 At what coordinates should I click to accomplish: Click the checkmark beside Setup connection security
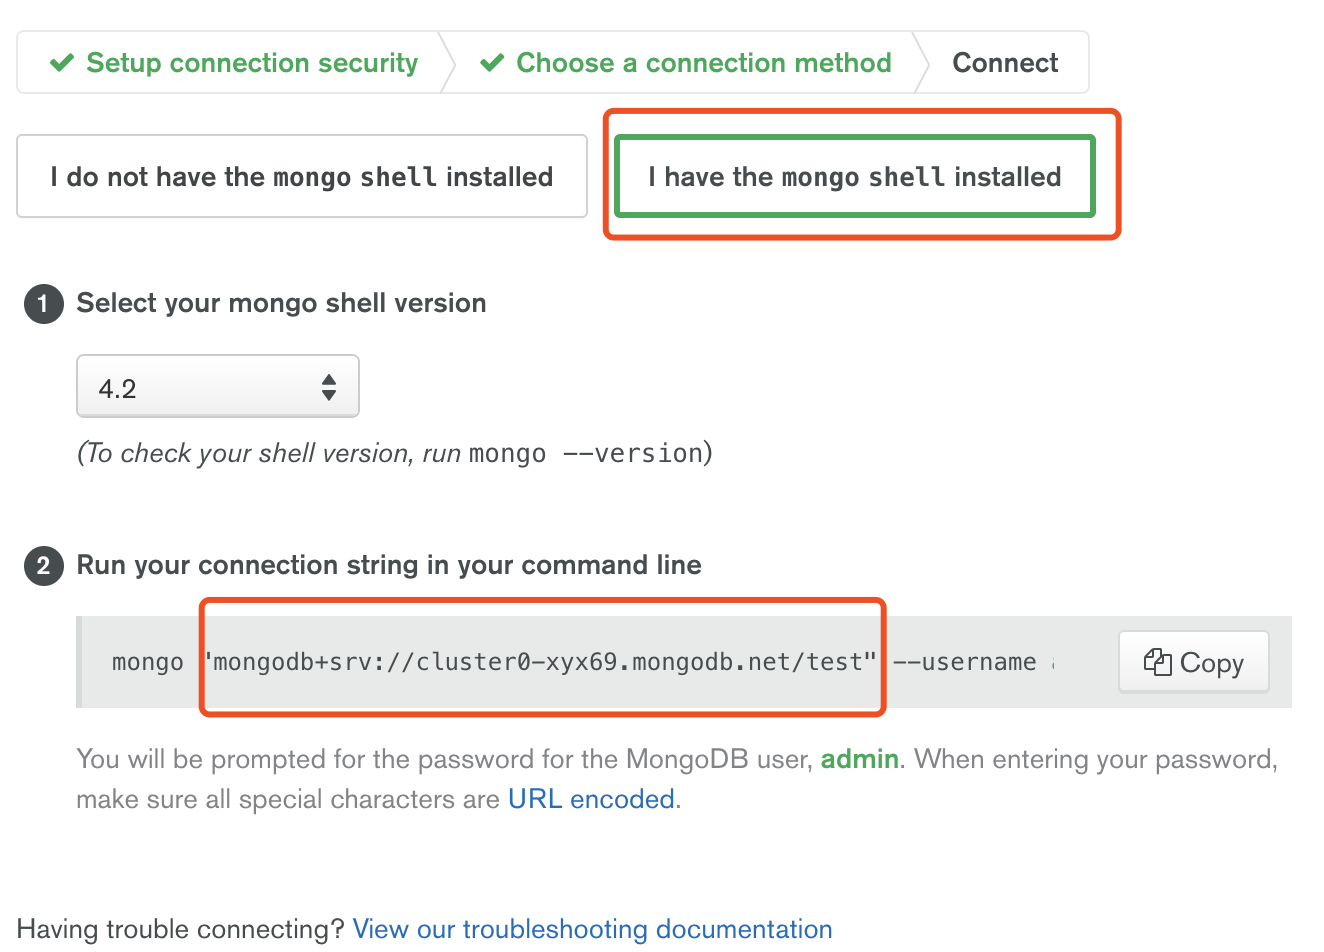pyautogui.click(x=62, y=63)
